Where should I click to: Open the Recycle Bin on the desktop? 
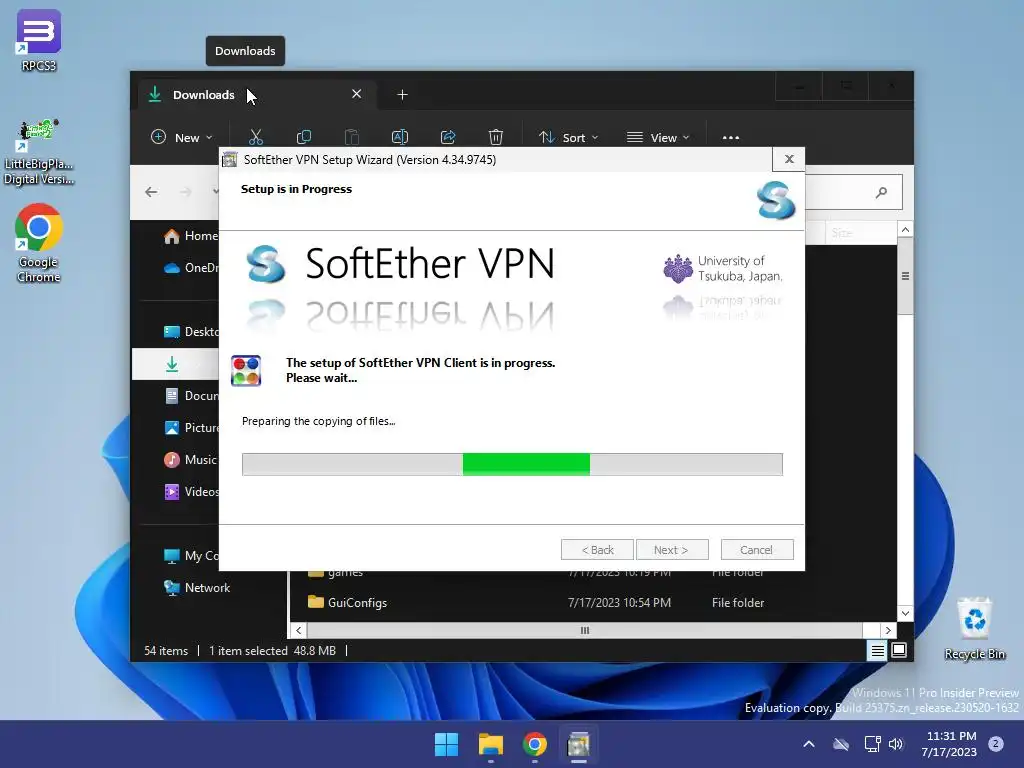click(x=974, y=628)
